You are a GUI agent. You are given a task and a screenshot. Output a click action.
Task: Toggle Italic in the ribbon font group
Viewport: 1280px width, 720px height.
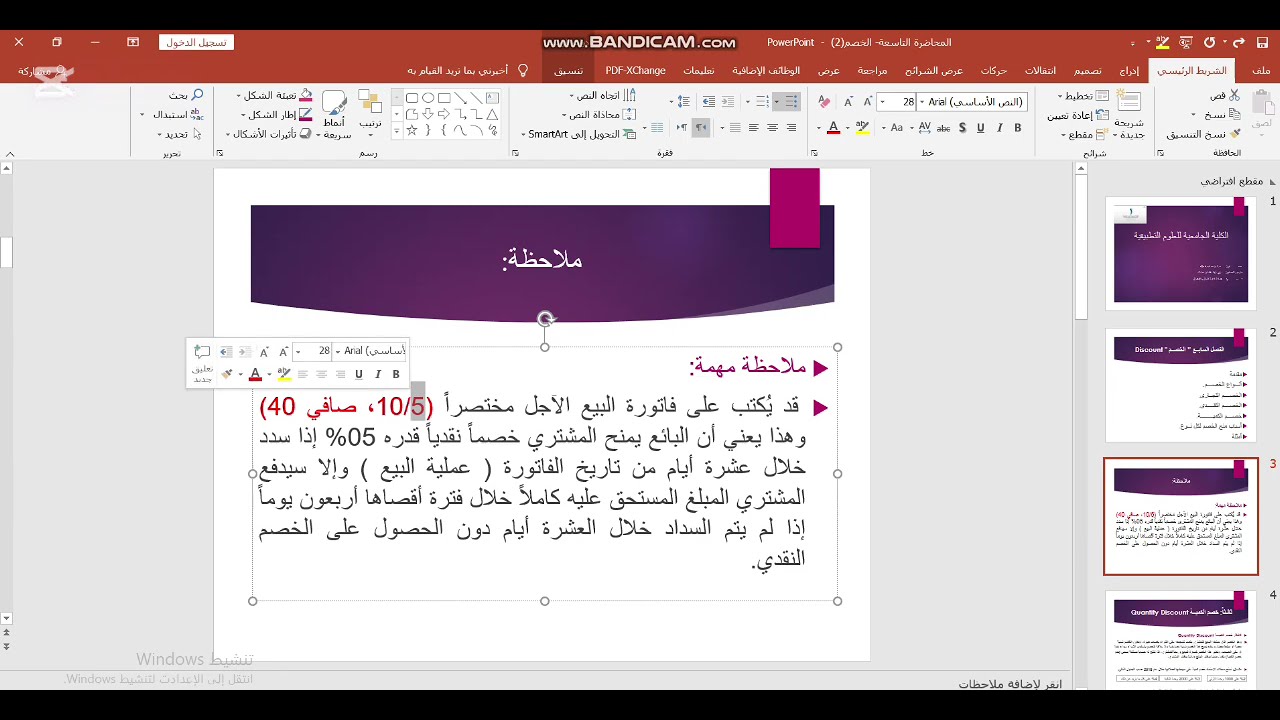click(x=999, y=128)
